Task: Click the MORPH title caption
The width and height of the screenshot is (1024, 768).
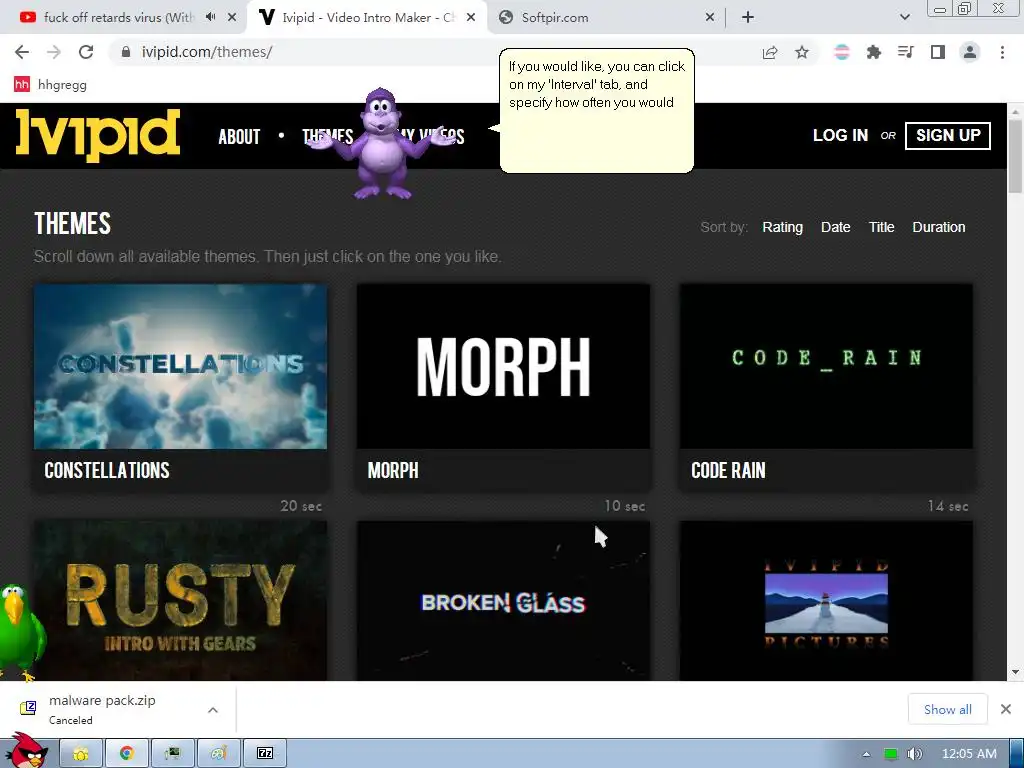Action: [392, 470]
